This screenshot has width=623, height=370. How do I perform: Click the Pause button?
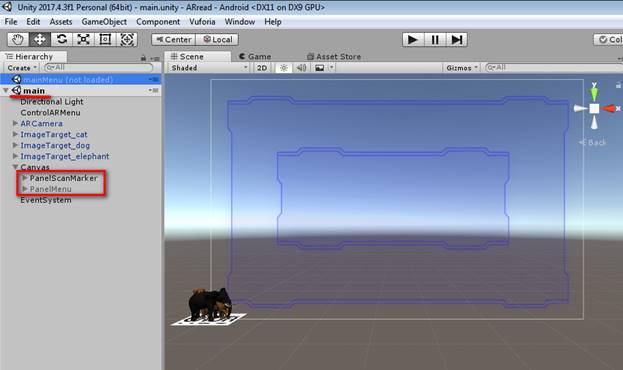[435, 40]
